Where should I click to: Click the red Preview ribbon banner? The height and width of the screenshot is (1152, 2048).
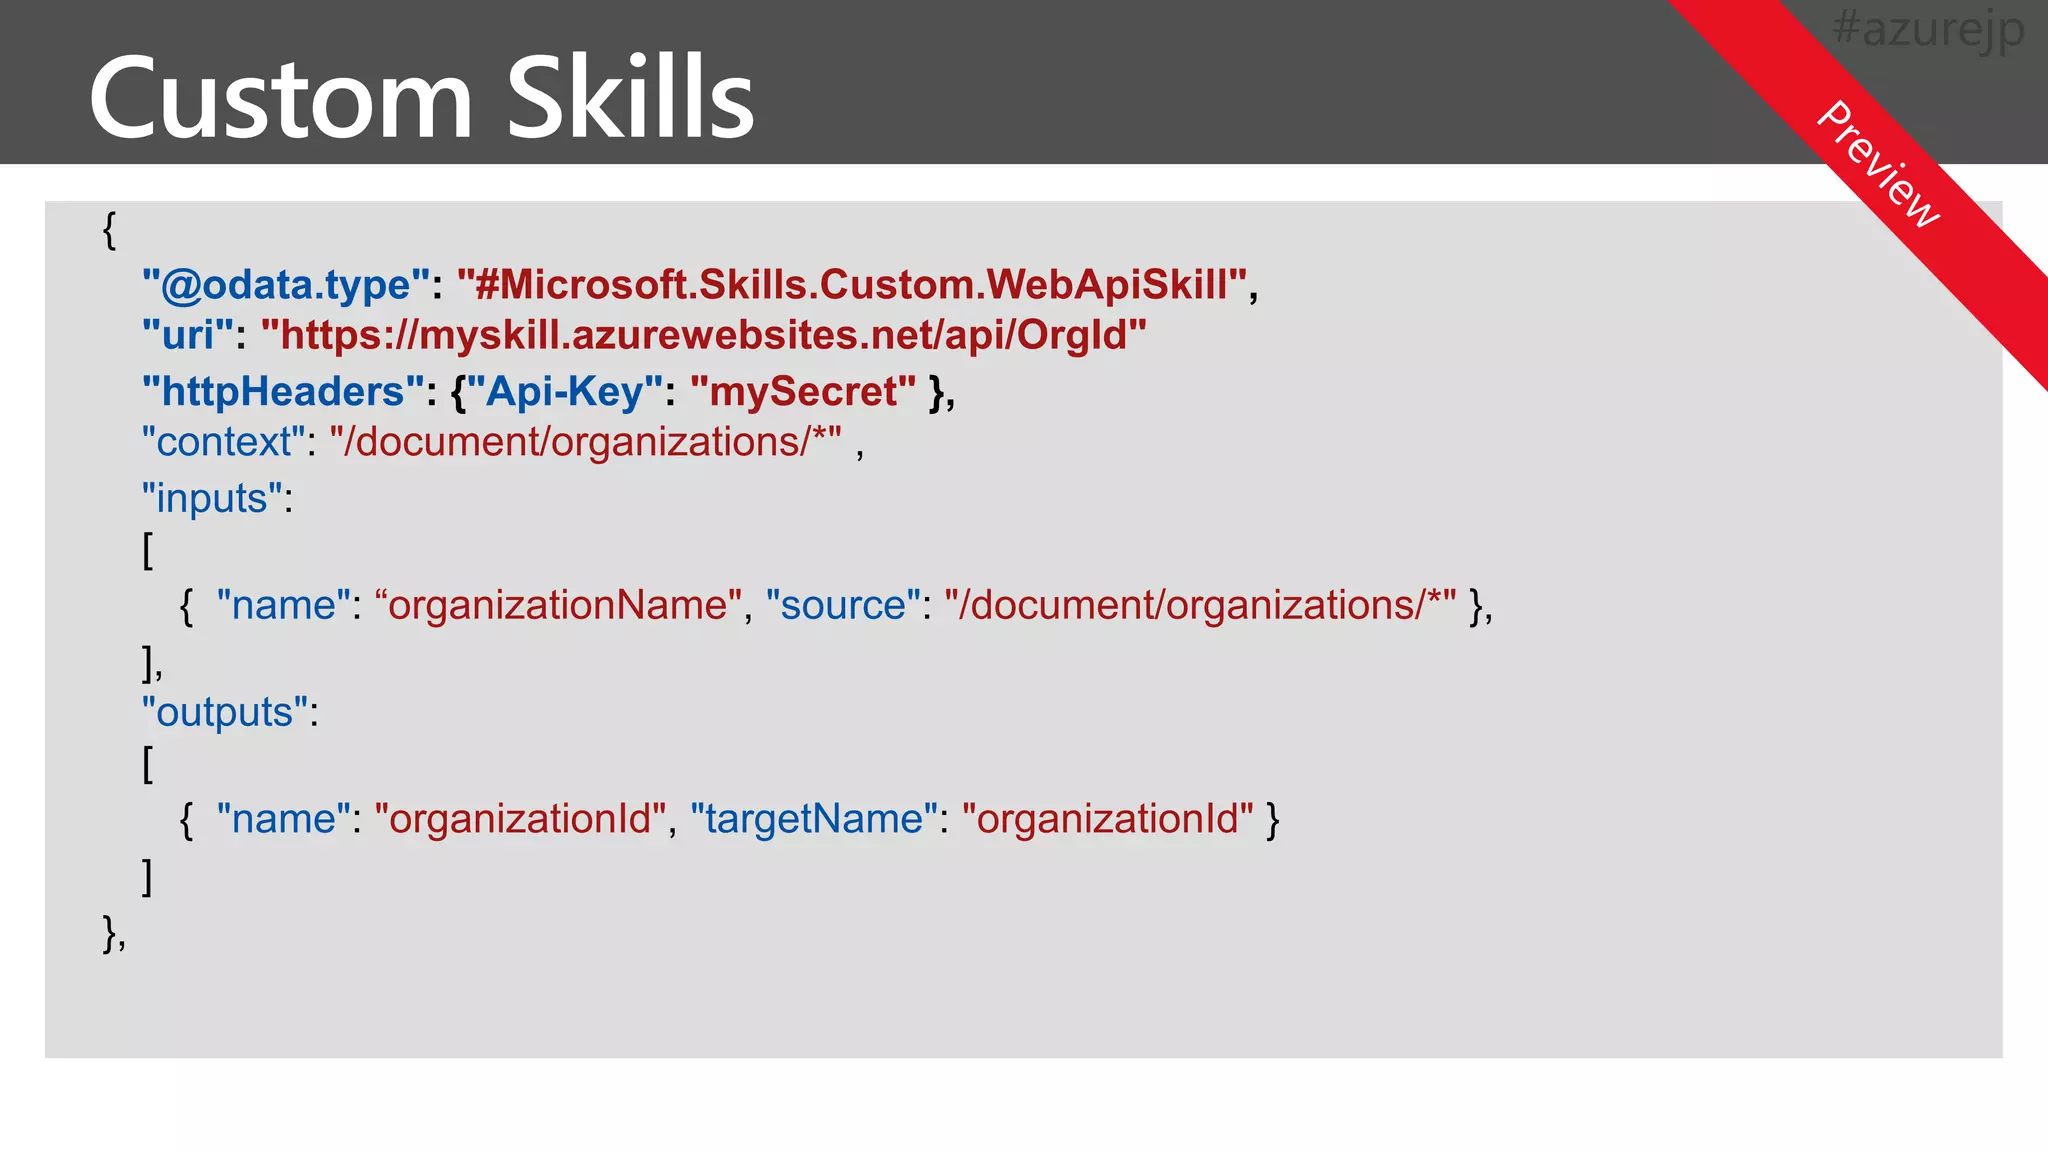tap(1878, 164)
